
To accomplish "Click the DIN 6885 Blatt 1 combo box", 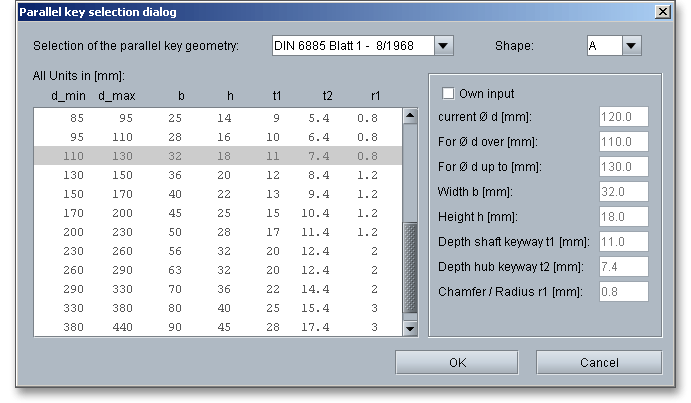I will click(352, 46).
